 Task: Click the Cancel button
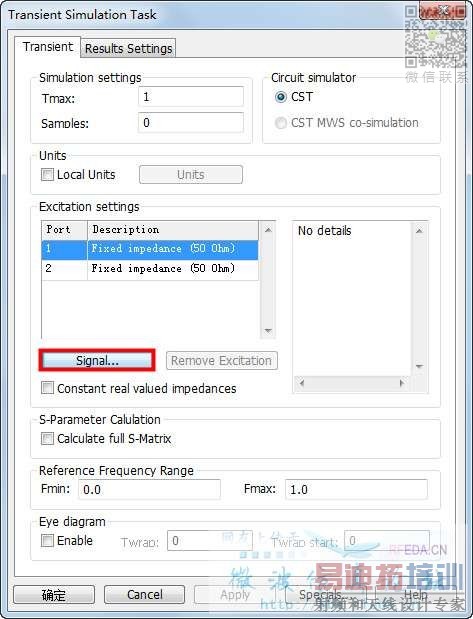point(145,594)
